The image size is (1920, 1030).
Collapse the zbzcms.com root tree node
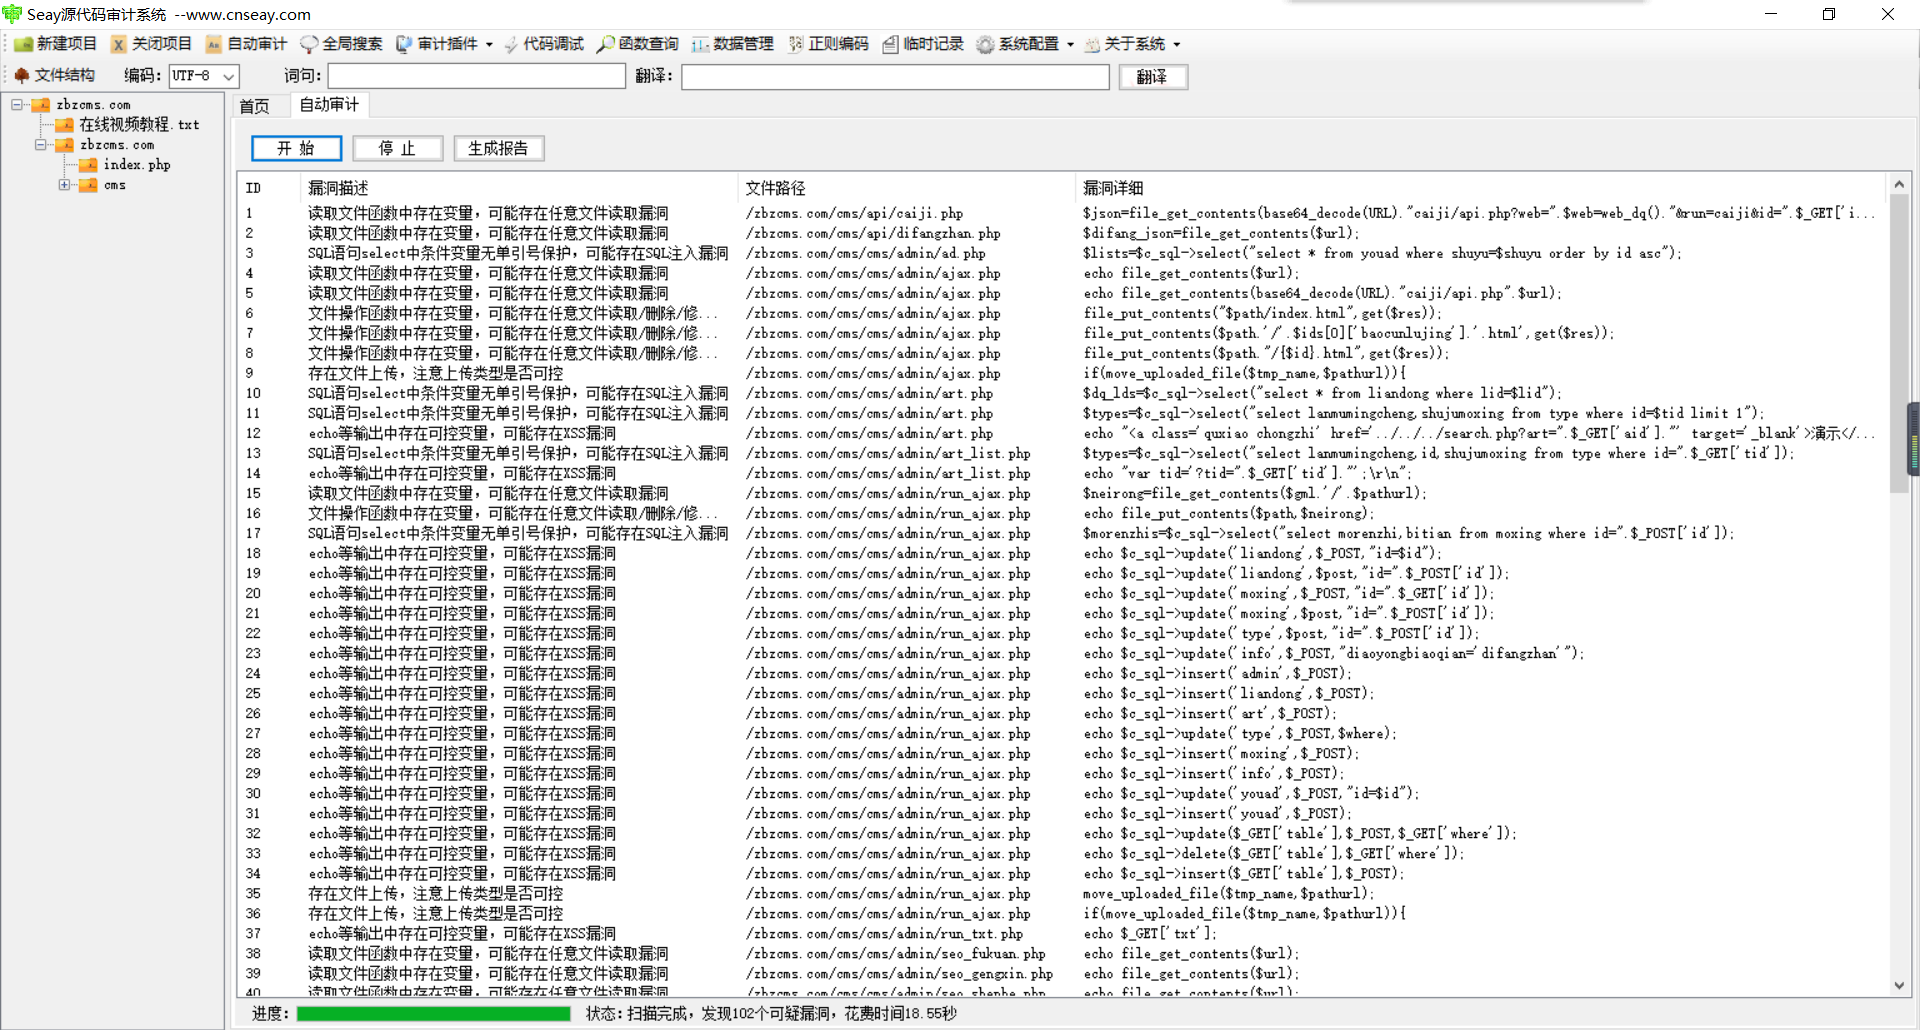coord(17,105)
